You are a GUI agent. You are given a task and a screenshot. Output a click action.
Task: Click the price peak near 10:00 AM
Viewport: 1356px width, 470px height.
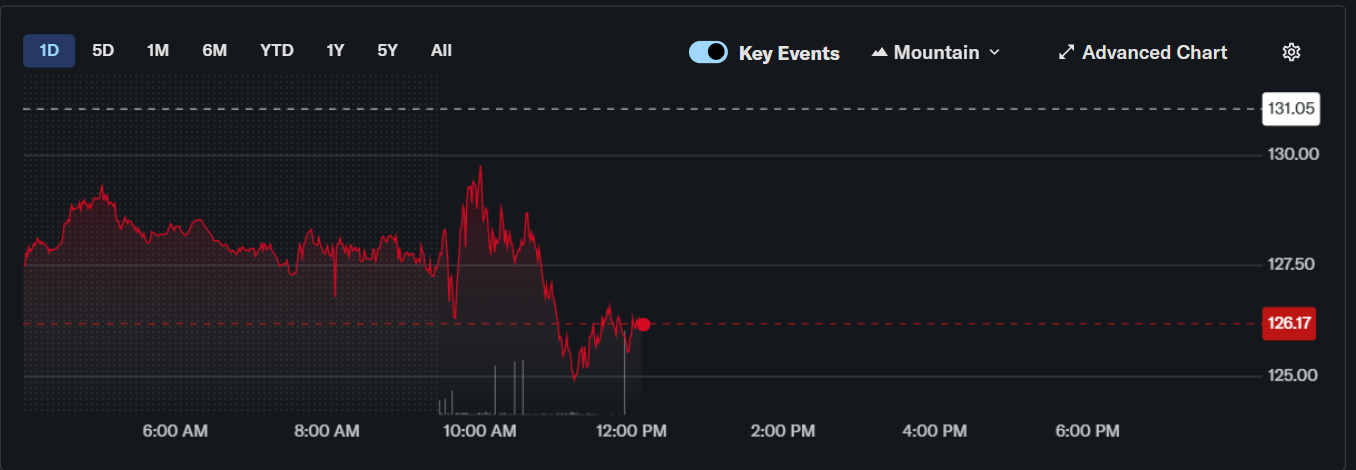[481, 168]
